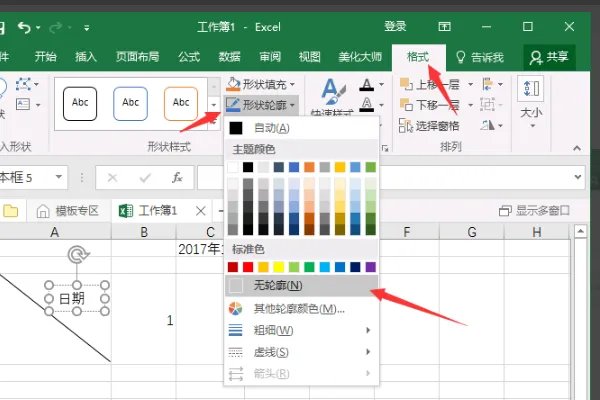Pick the orange theme color swatch
600x400 pixels.
[x=309, y=167]
